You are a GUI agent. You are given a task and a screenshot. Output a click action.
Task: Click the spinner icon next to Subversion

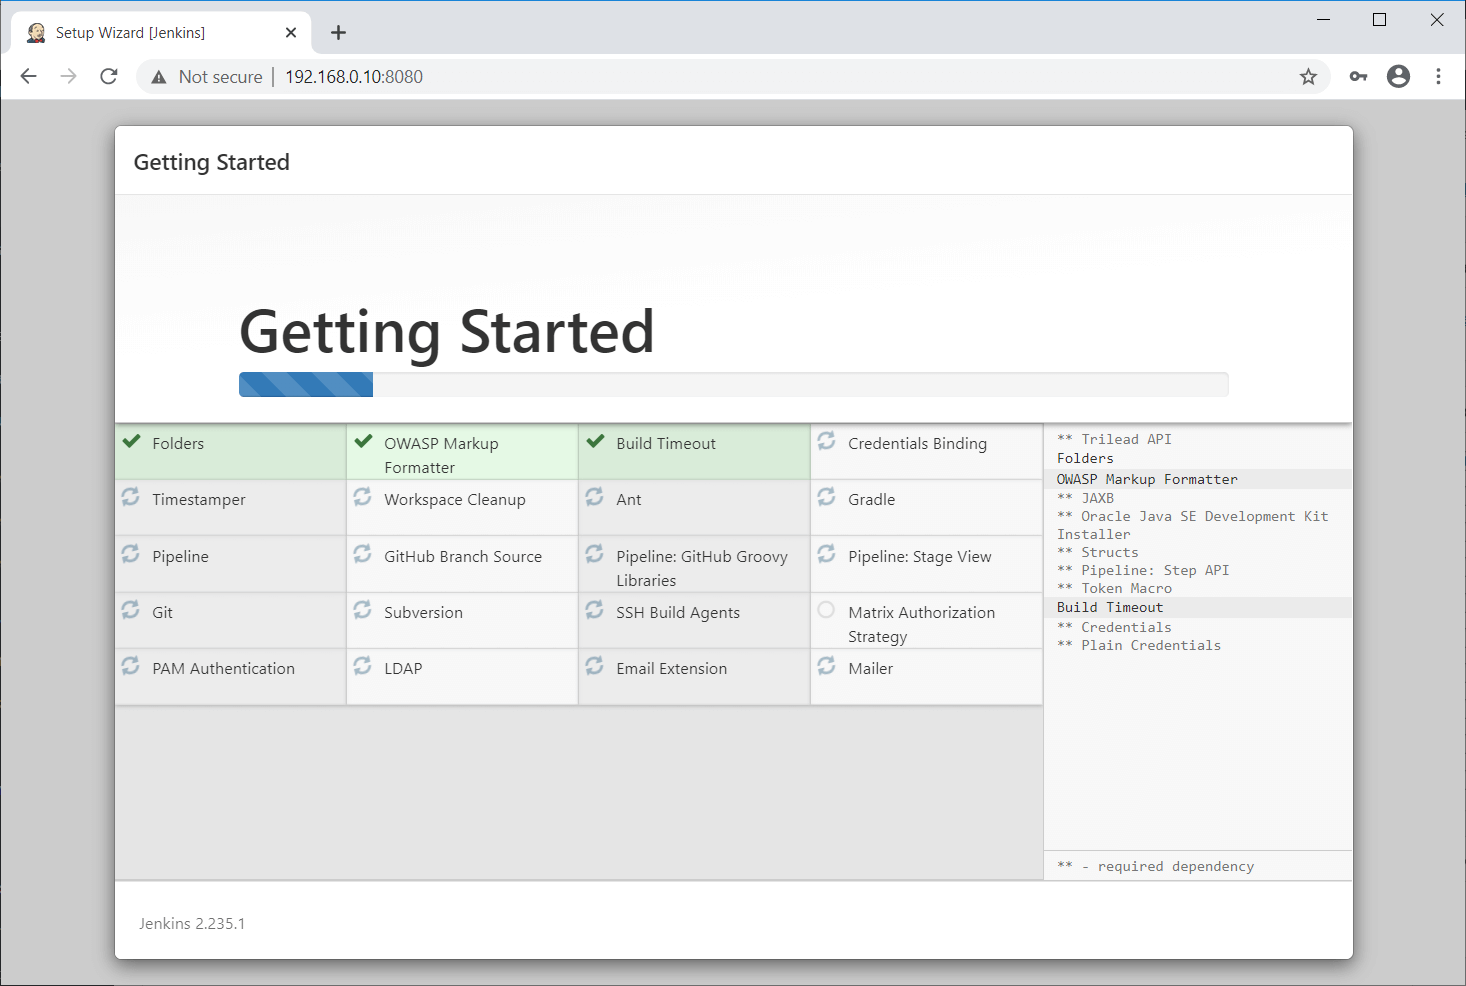click(x=362, y=609)
